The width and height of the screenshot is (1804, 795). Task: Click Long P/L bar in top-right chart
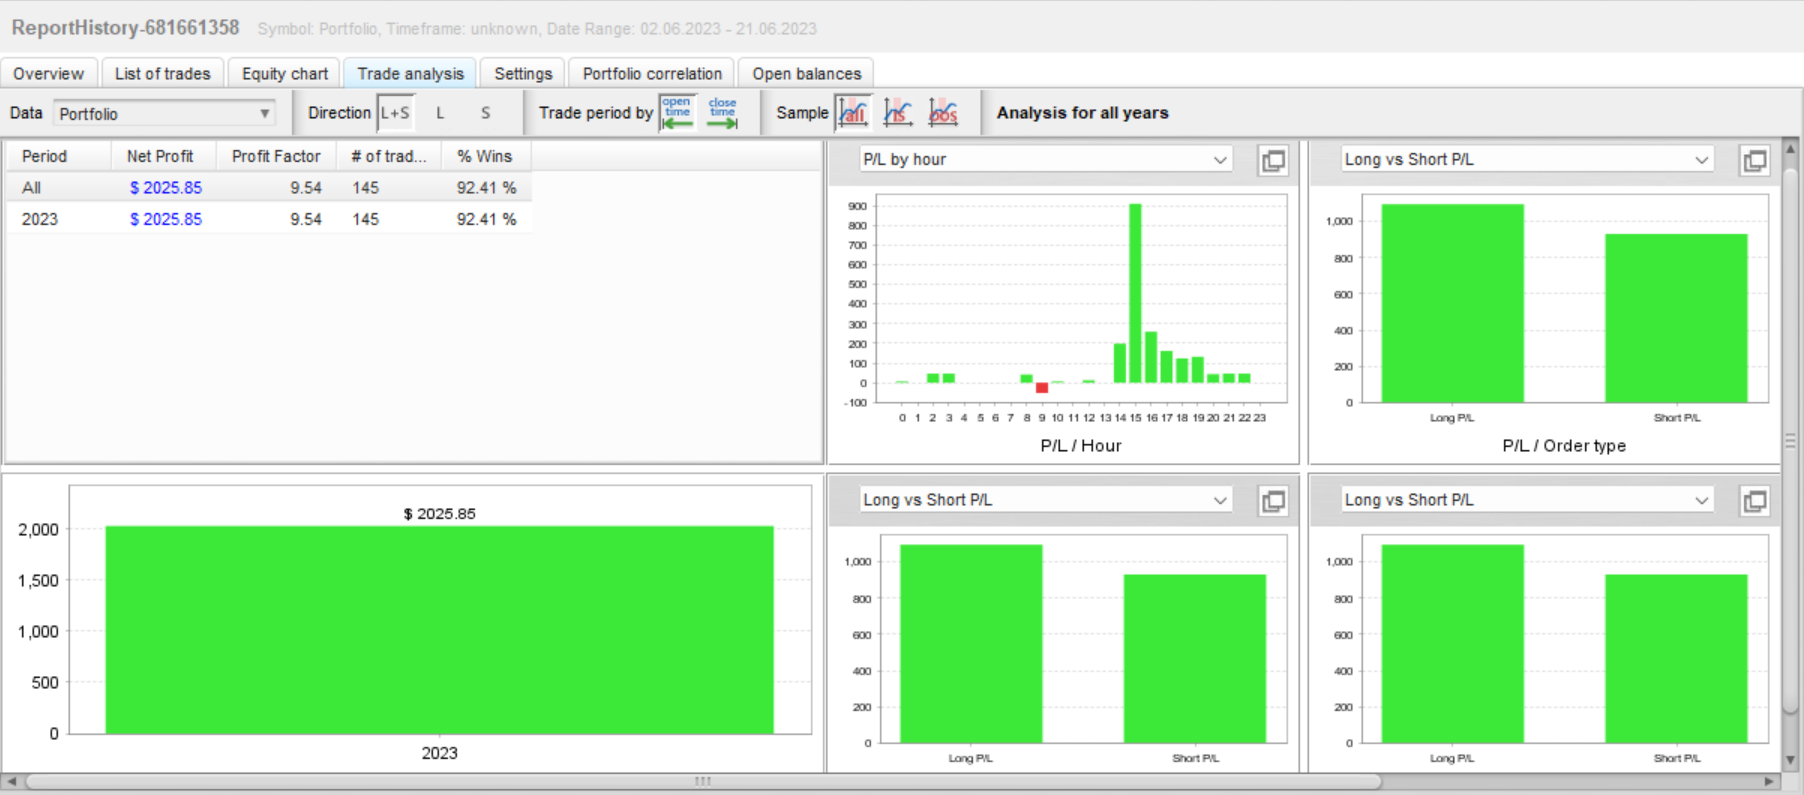[x=1452, y=304]
